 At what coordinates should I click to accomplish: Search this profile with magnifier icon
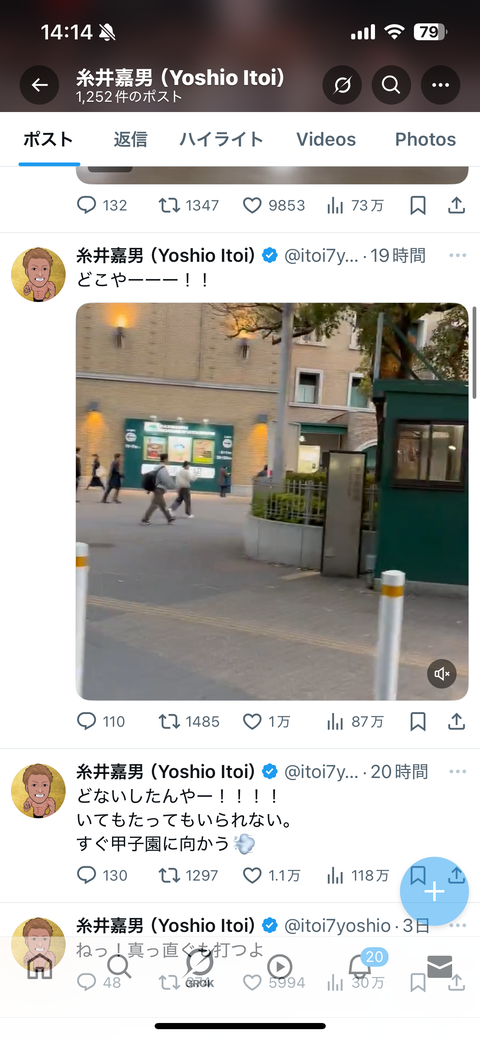(391, 85)
